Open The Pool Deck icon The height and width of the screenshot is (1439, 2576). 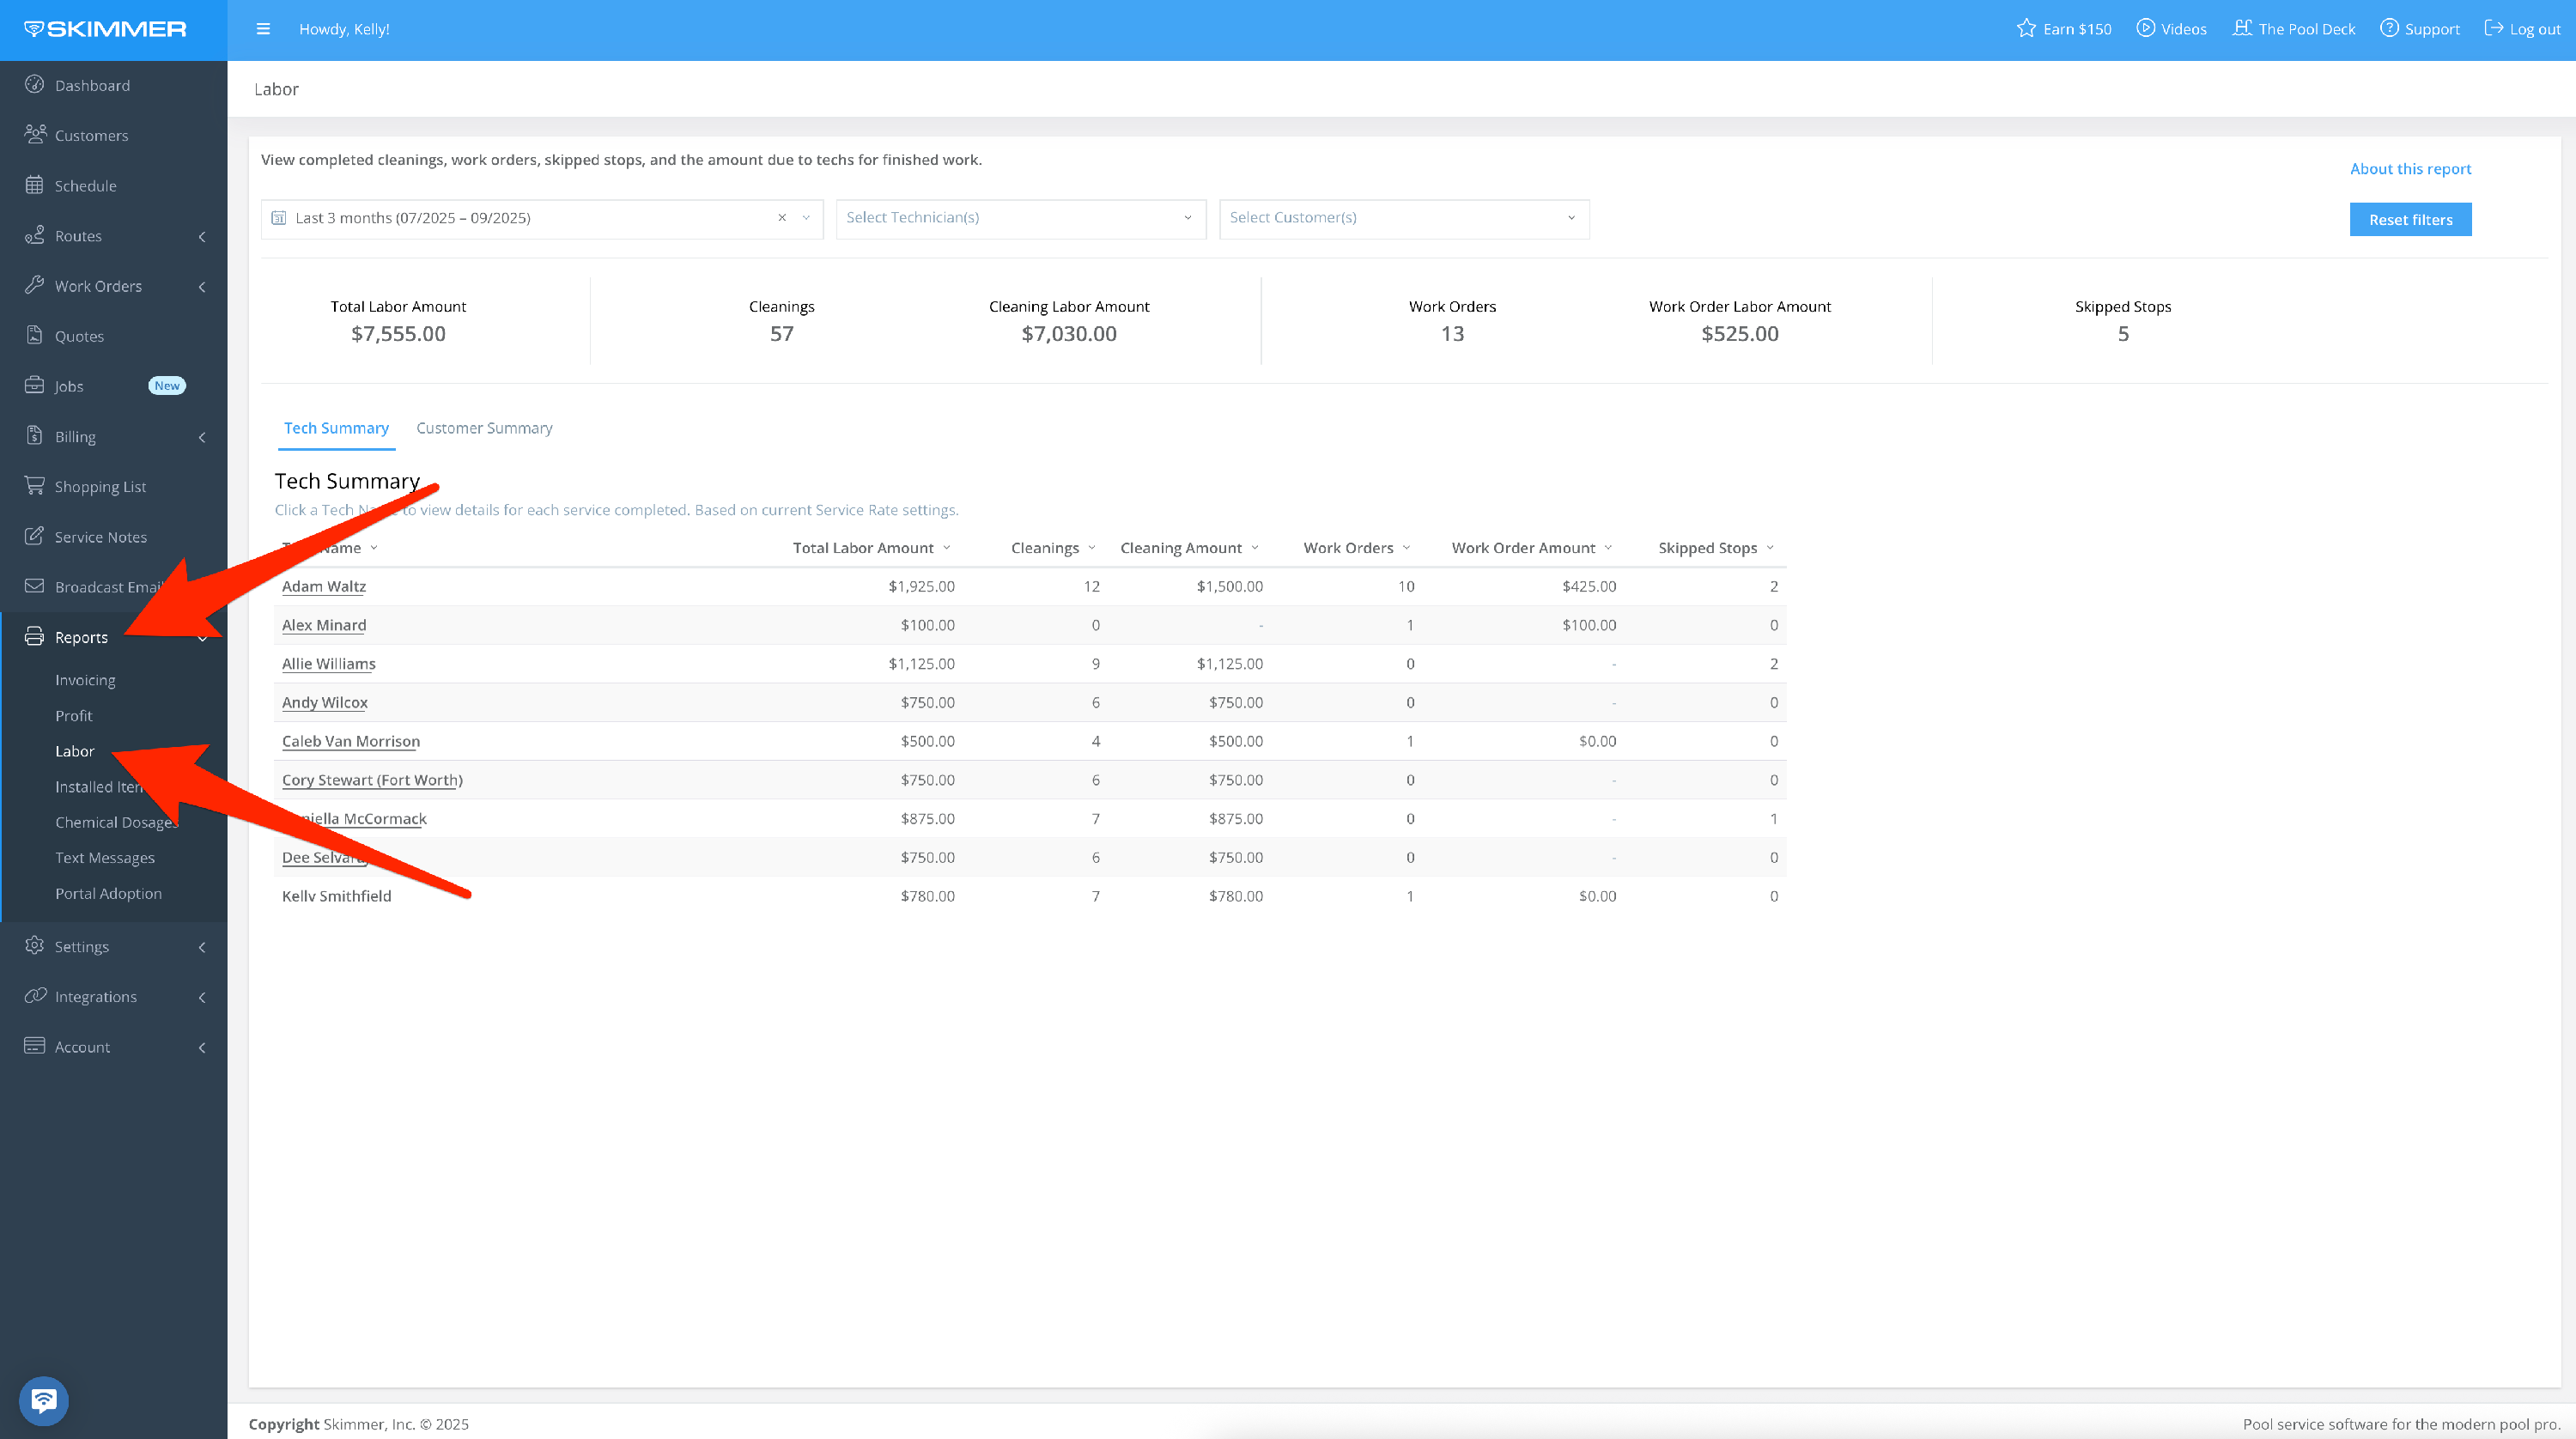(2243, 29)
